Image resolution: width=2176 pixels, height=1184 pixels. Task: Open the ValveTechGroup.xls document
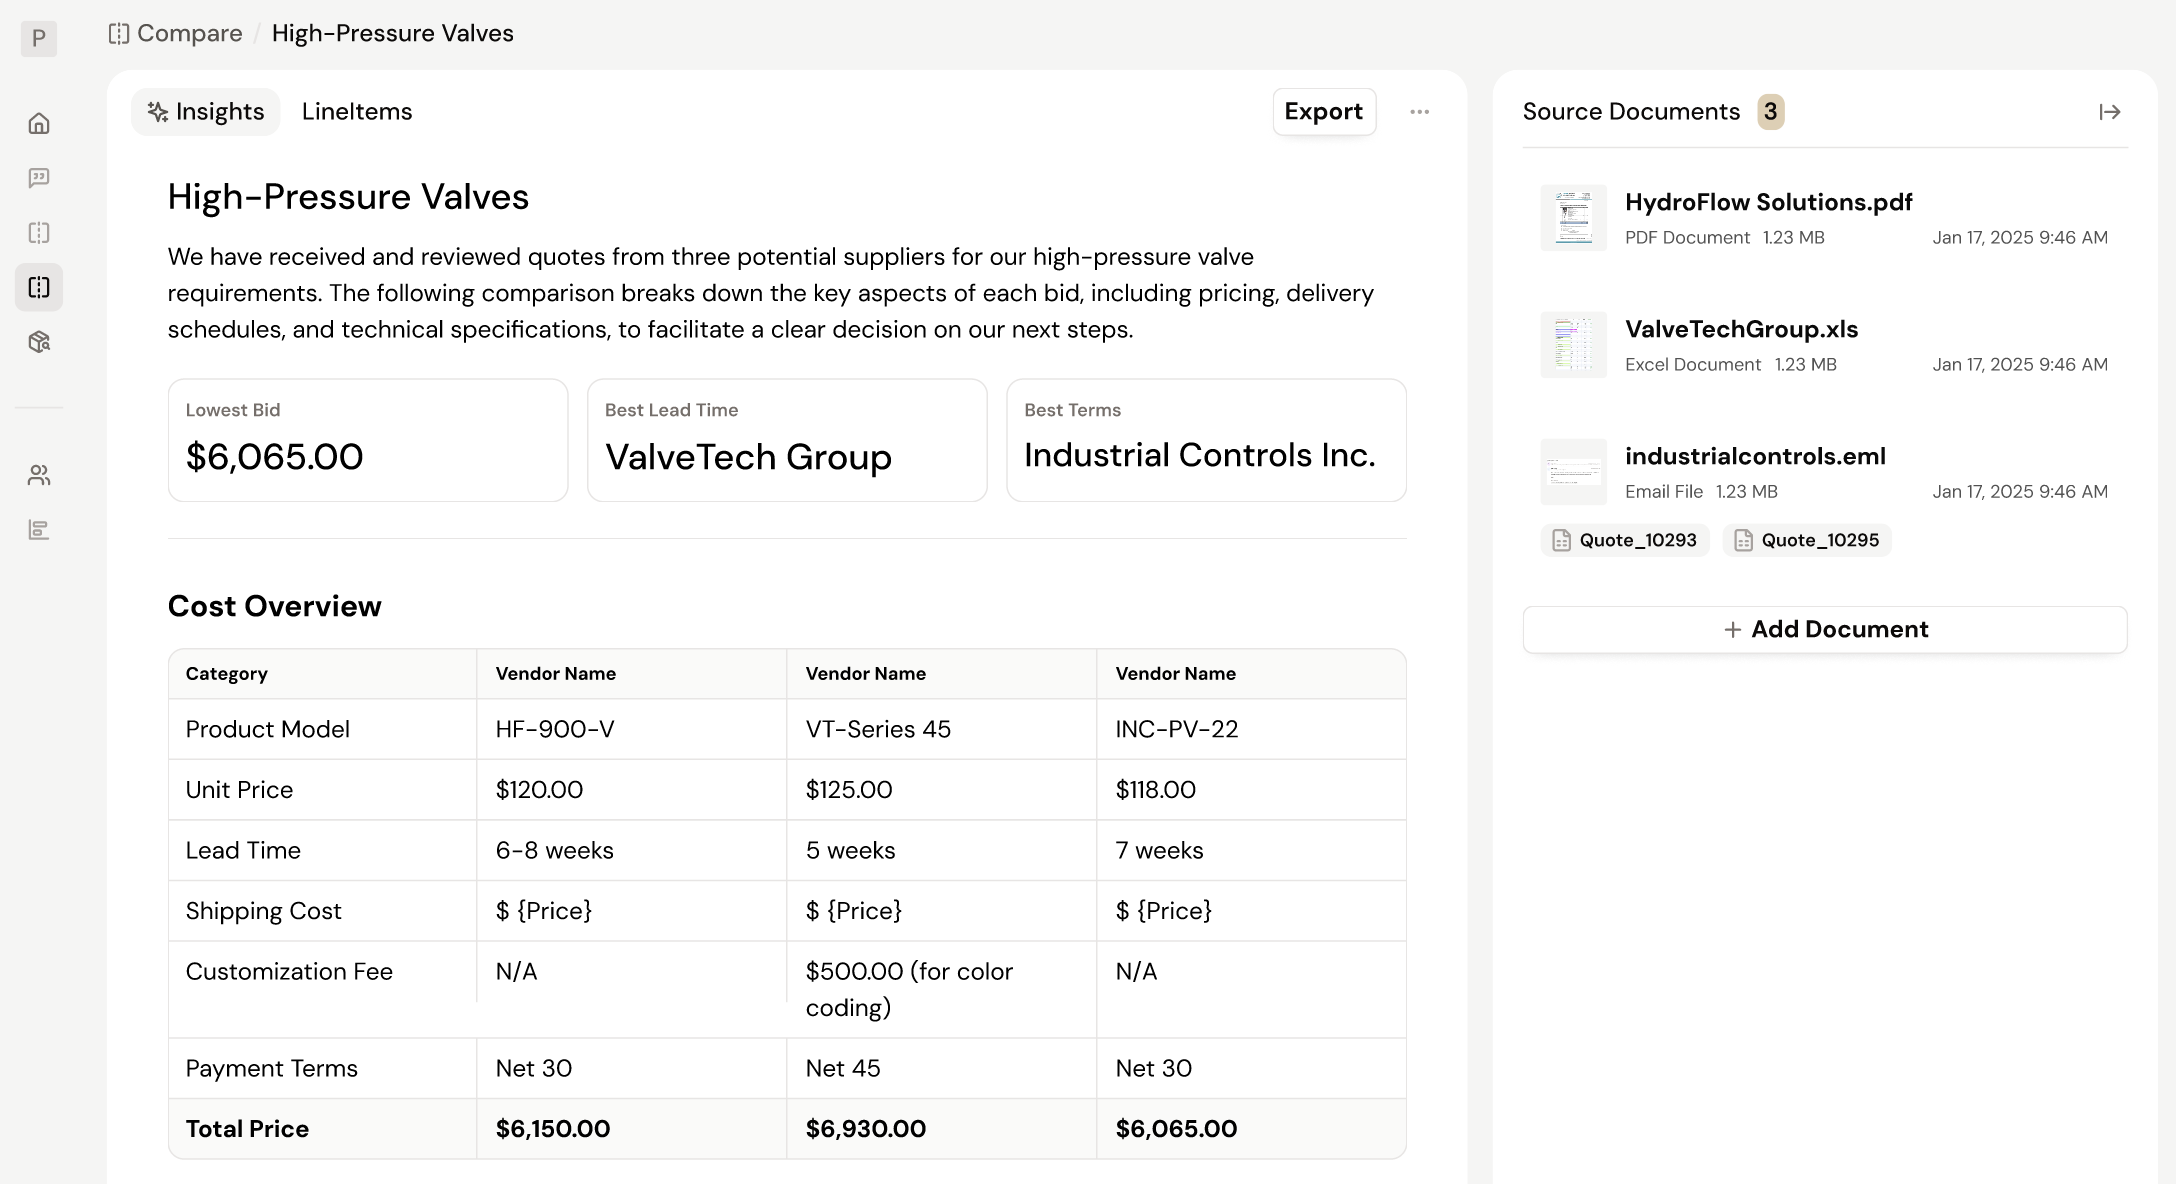pos(1741,329)
